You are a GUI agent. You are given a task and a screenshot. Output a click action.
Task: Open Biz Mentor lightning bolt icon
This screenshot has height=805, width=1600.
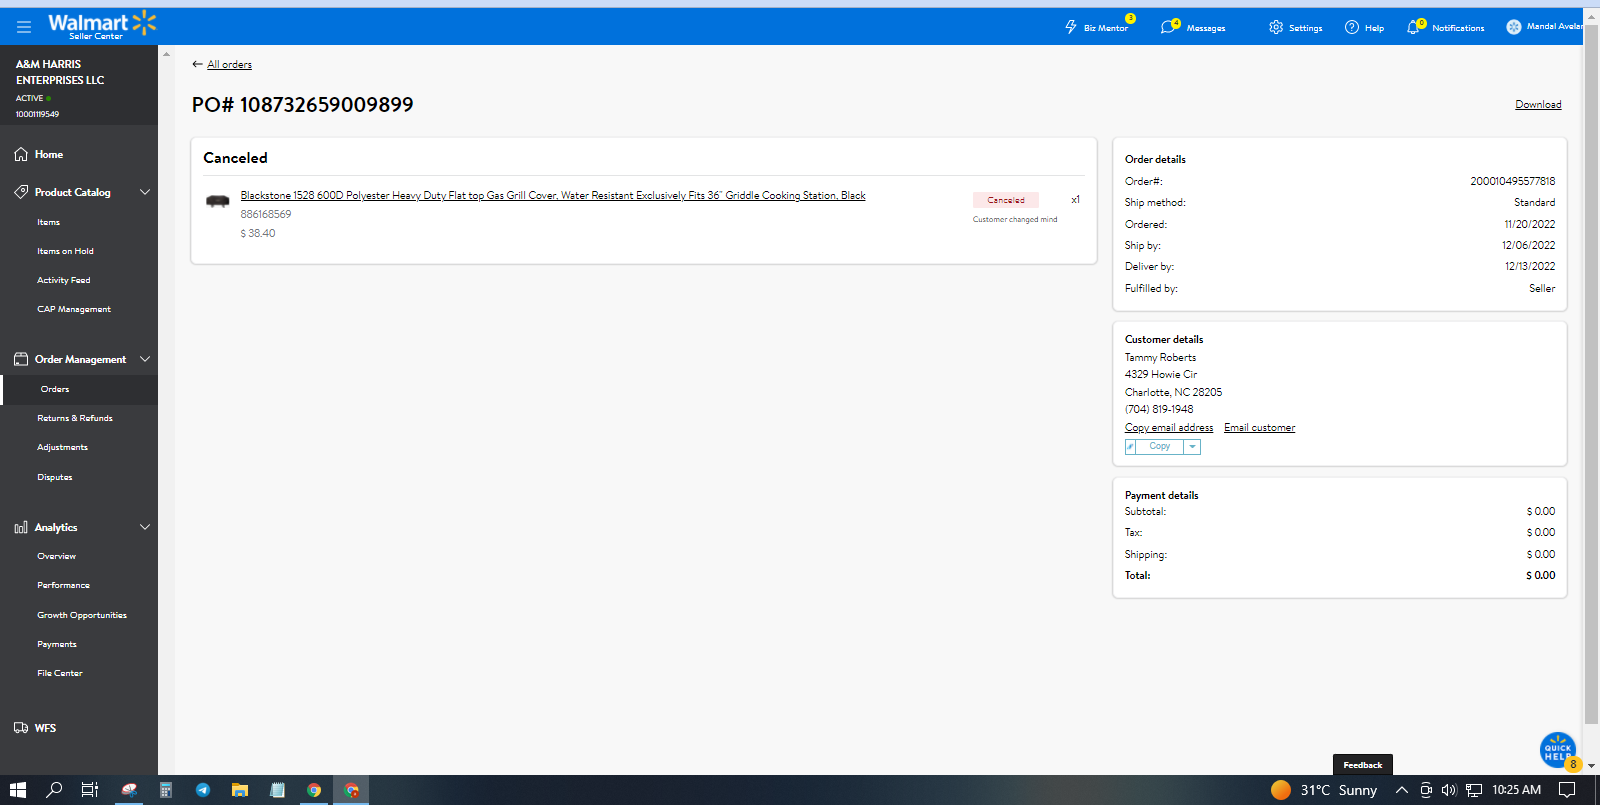coord(1071,27)
